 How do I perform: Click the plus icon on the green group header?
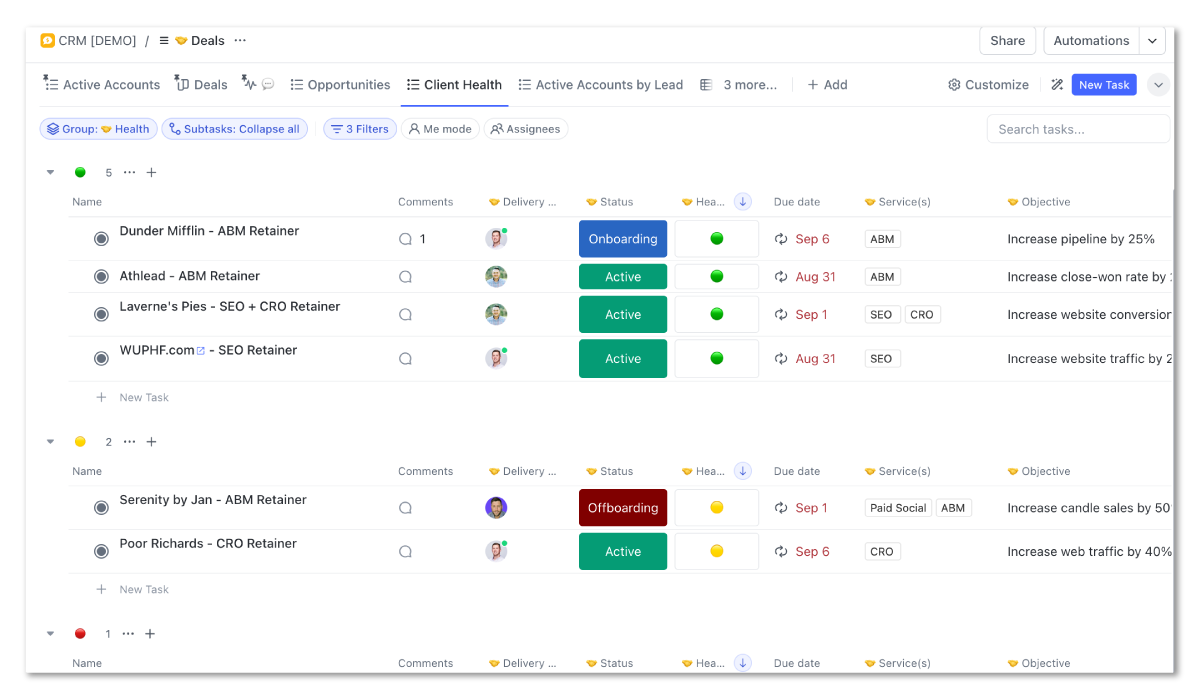pyautogui.click(x=151, y=172)
